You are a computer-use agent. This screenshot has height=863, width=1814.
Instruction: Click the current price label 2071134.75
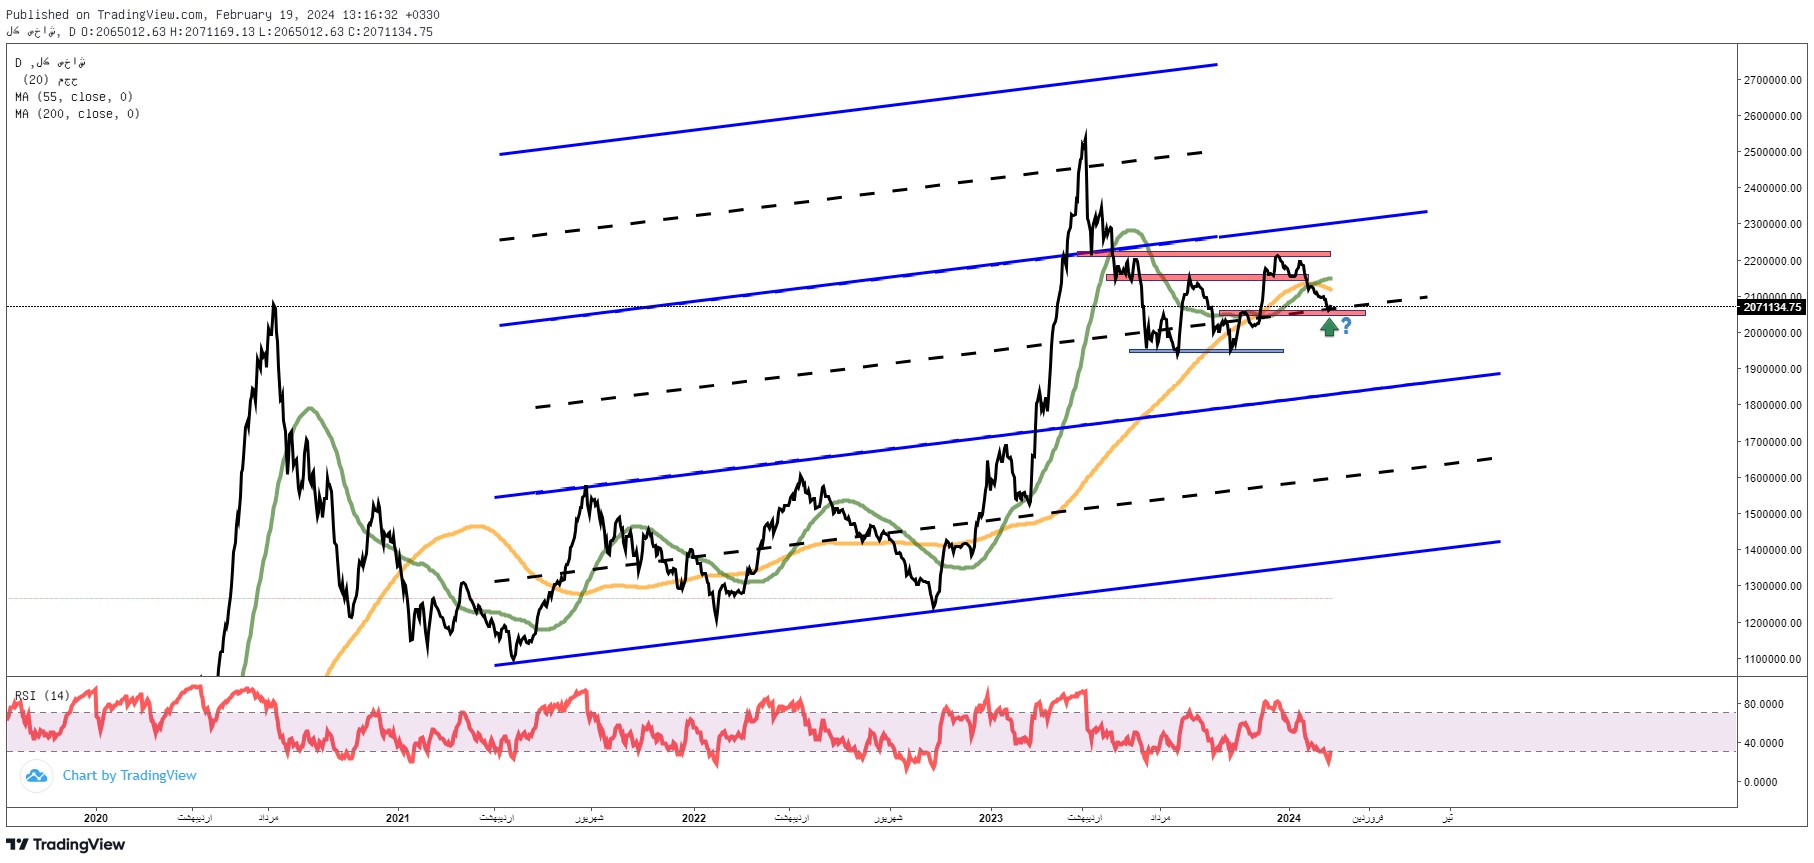pyautogui.click(x=1772, y=307)
